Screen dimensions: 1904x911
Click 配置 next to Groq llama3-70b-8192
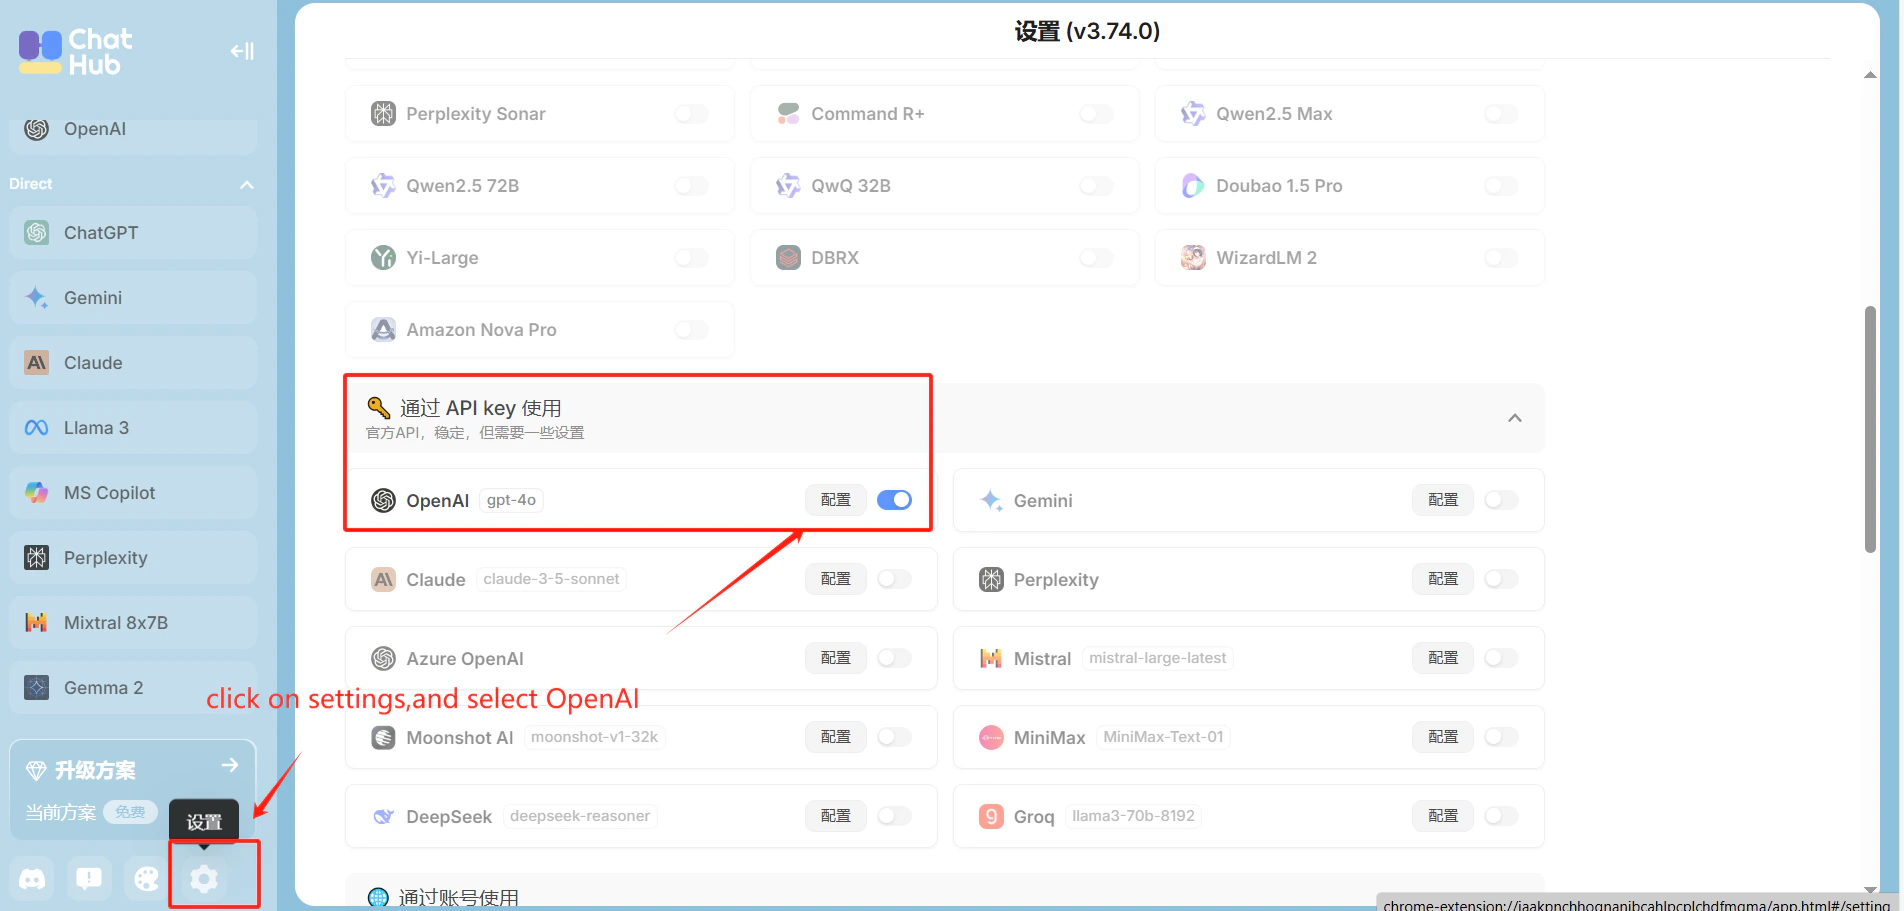point(1442,815)
